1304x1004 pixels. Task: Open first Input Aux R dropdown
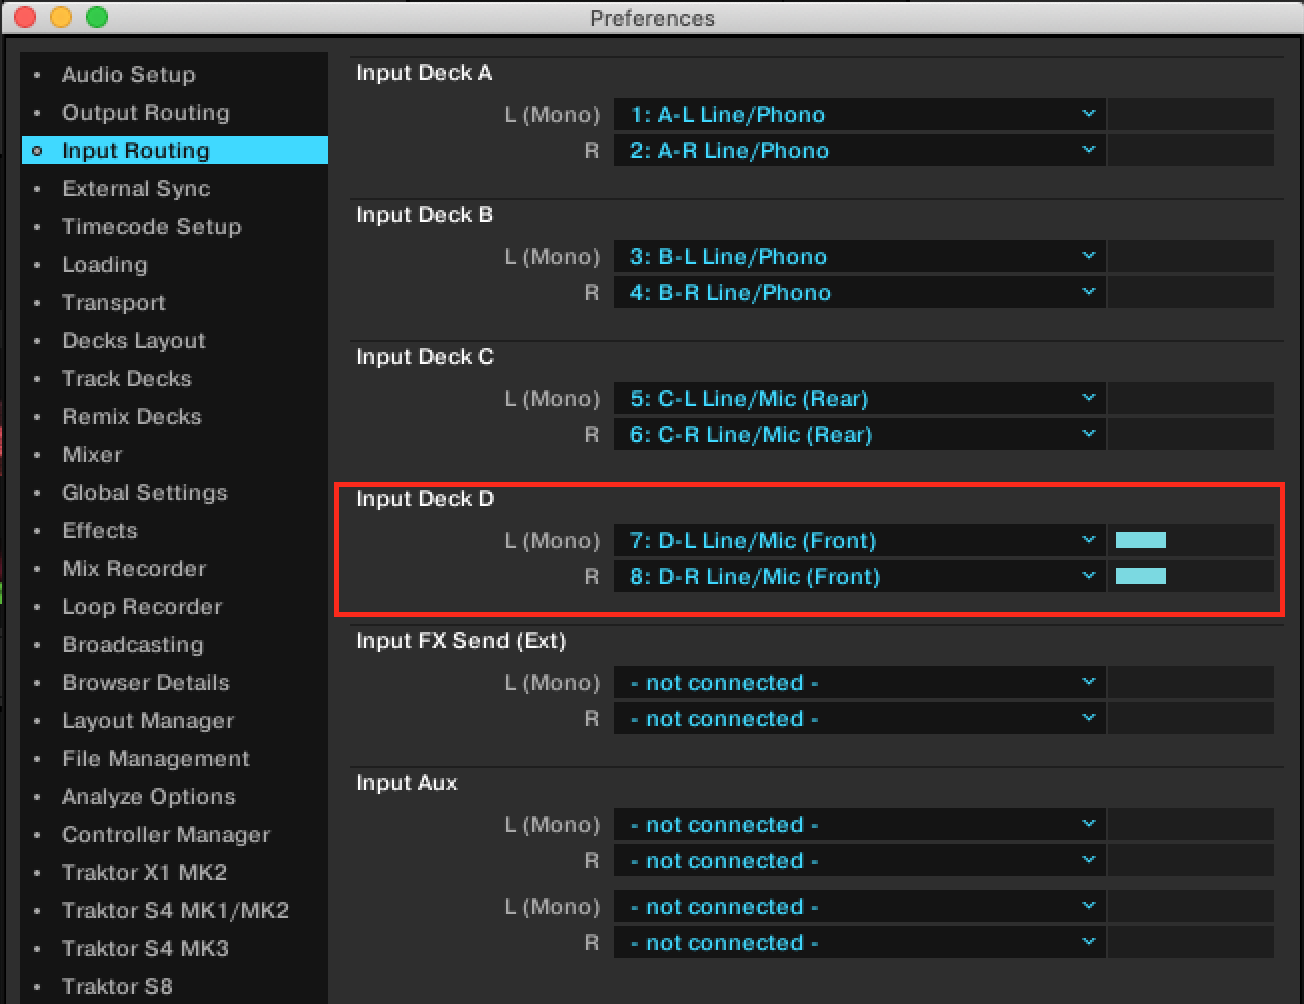tap(860, 861)
